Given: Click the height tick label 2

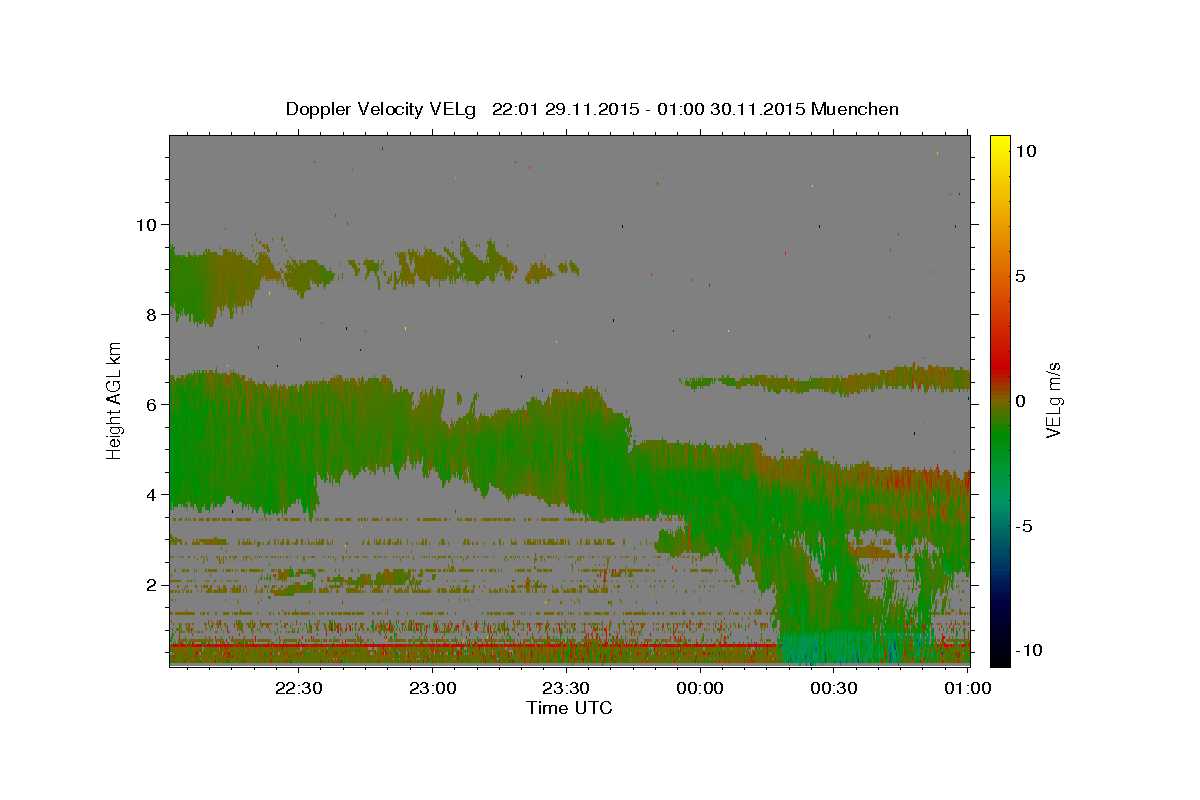Looking at the screenshot, I should tap(153, 584).
